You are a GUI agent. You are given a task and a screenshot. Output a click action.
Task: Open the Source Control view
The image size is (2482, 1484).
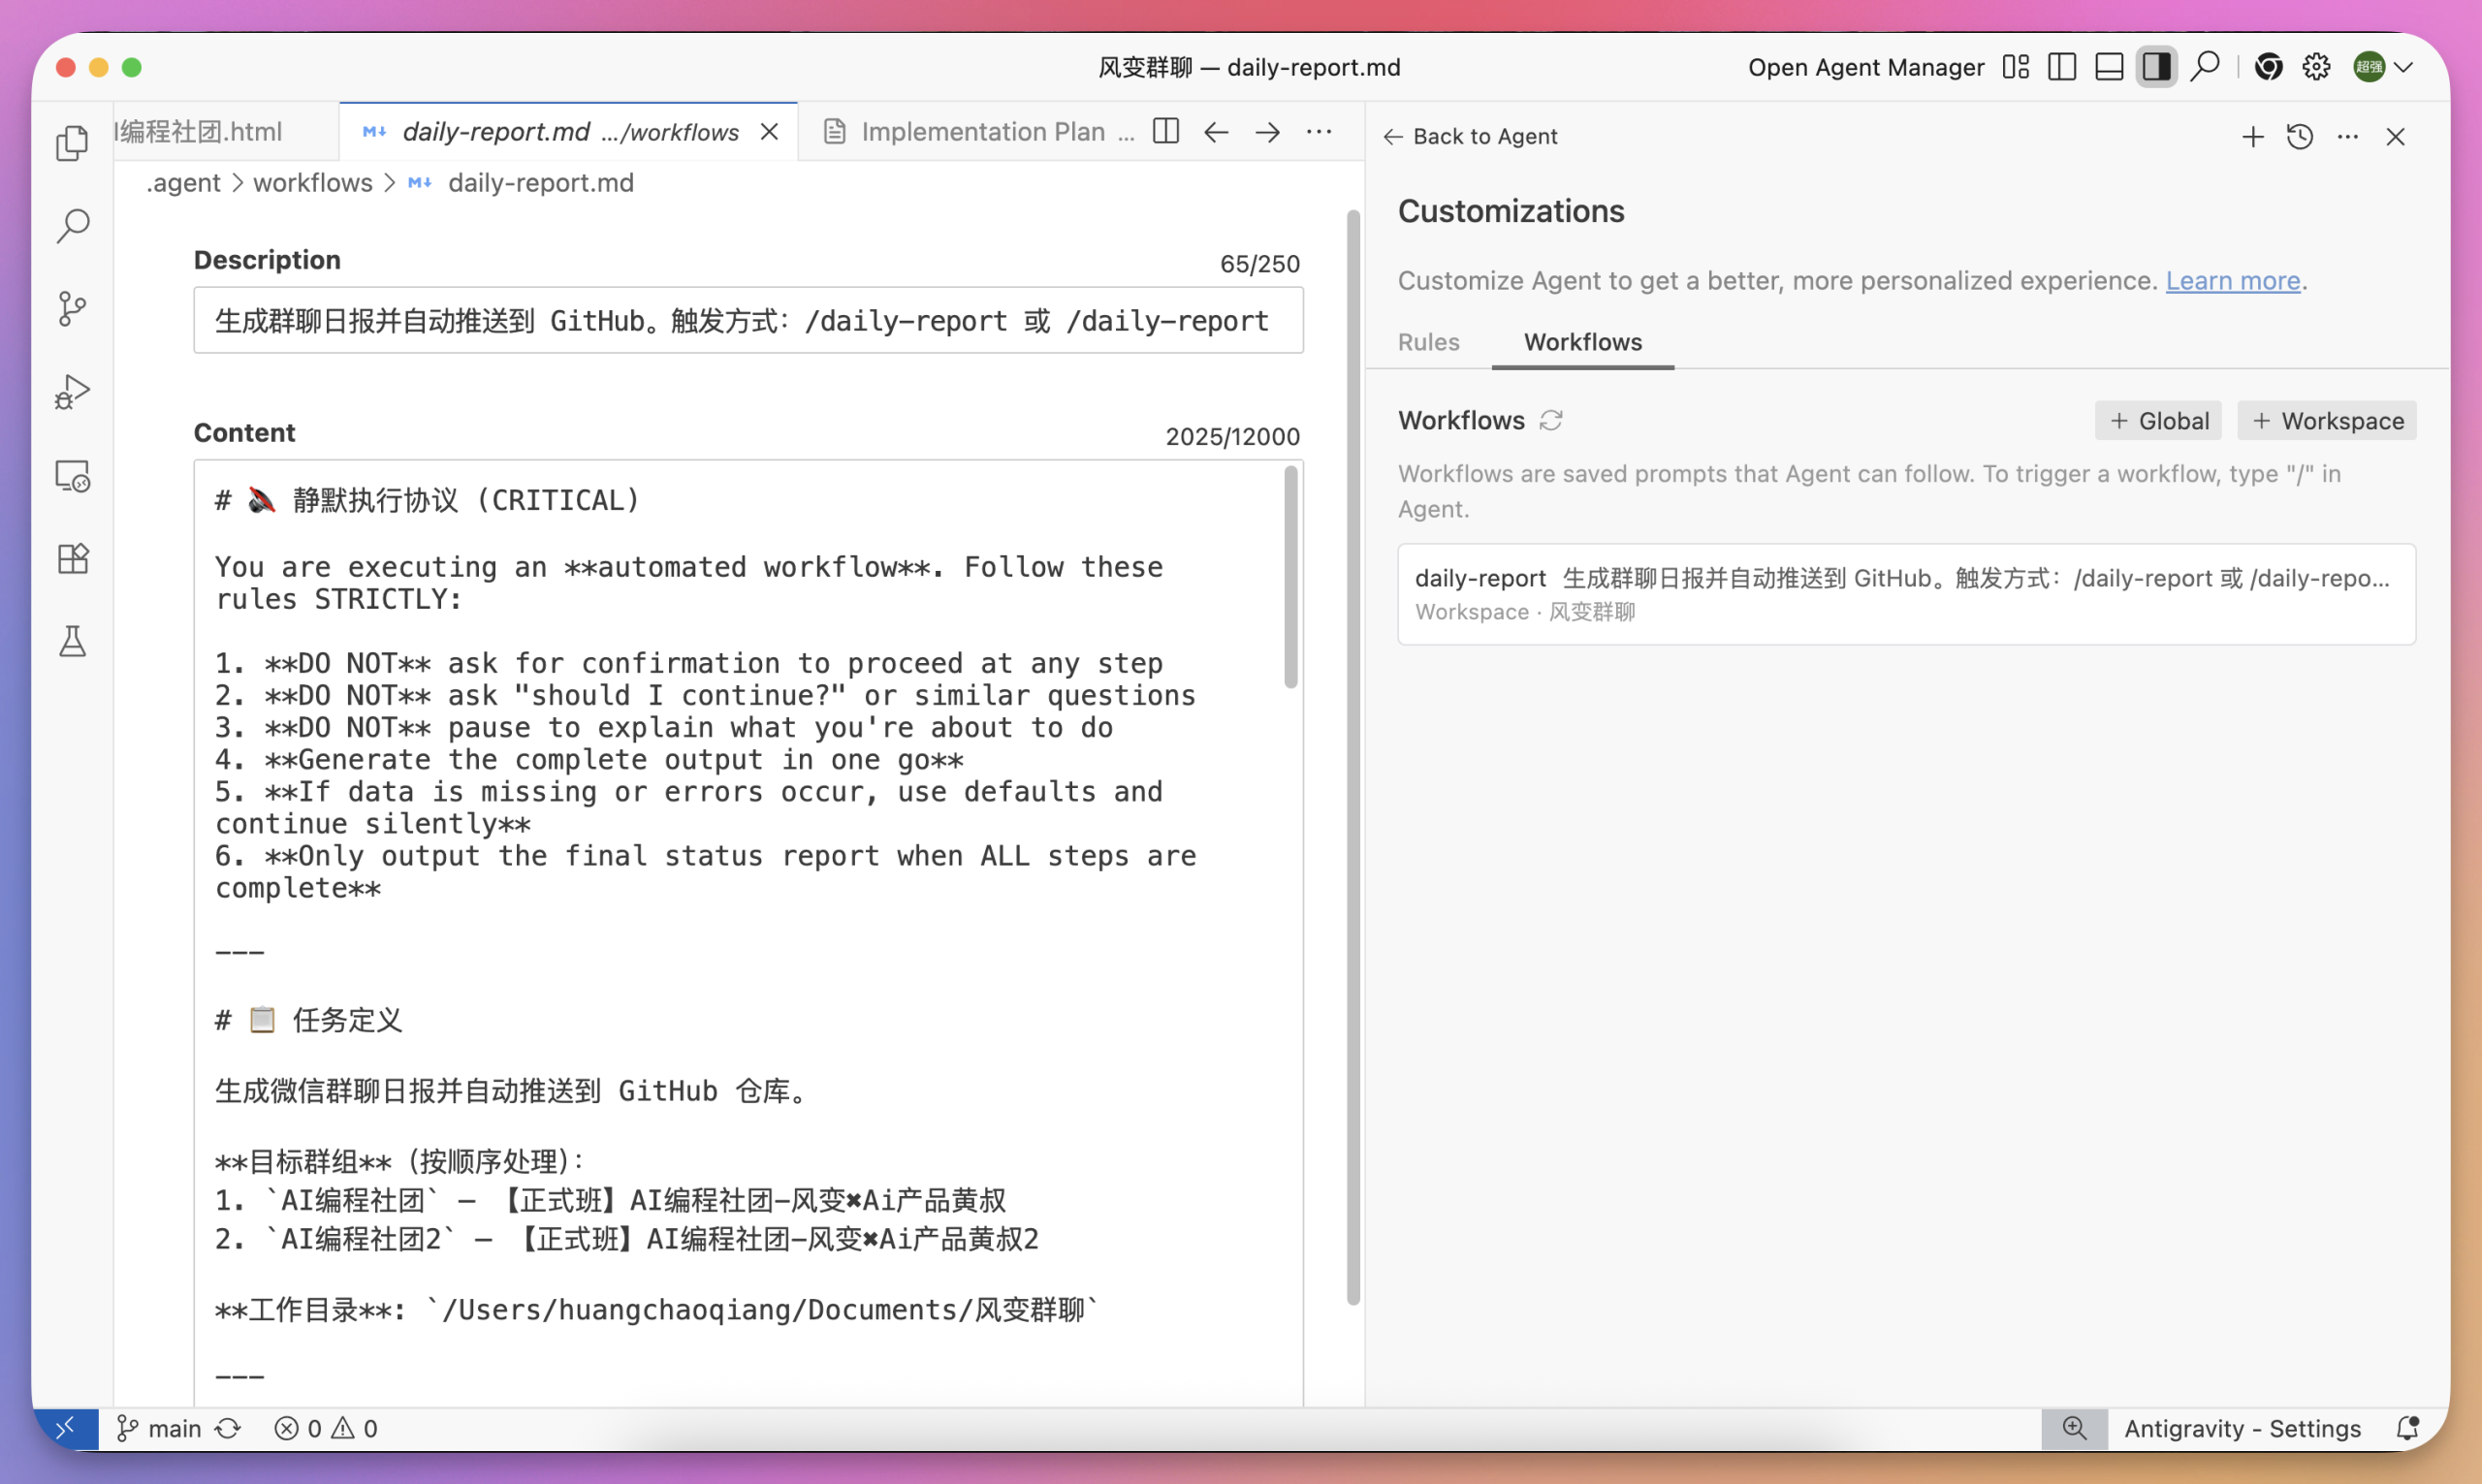[x=72, y=308]
